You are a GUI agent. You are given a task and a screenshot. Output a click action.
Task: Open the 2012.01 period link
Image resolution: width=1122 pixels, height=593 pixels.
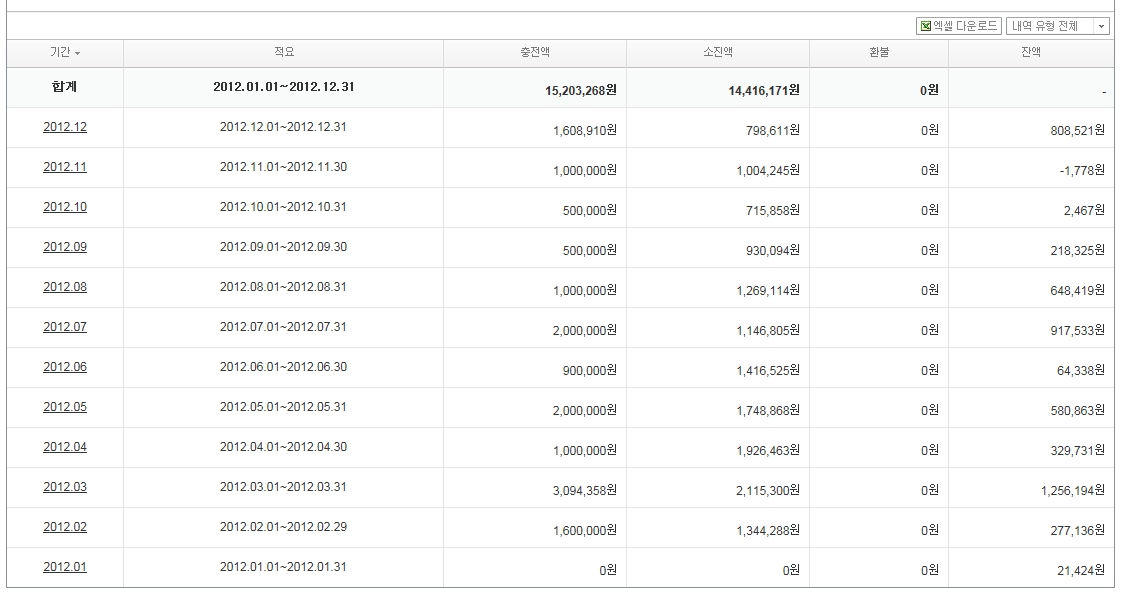[x=65, y=567]
